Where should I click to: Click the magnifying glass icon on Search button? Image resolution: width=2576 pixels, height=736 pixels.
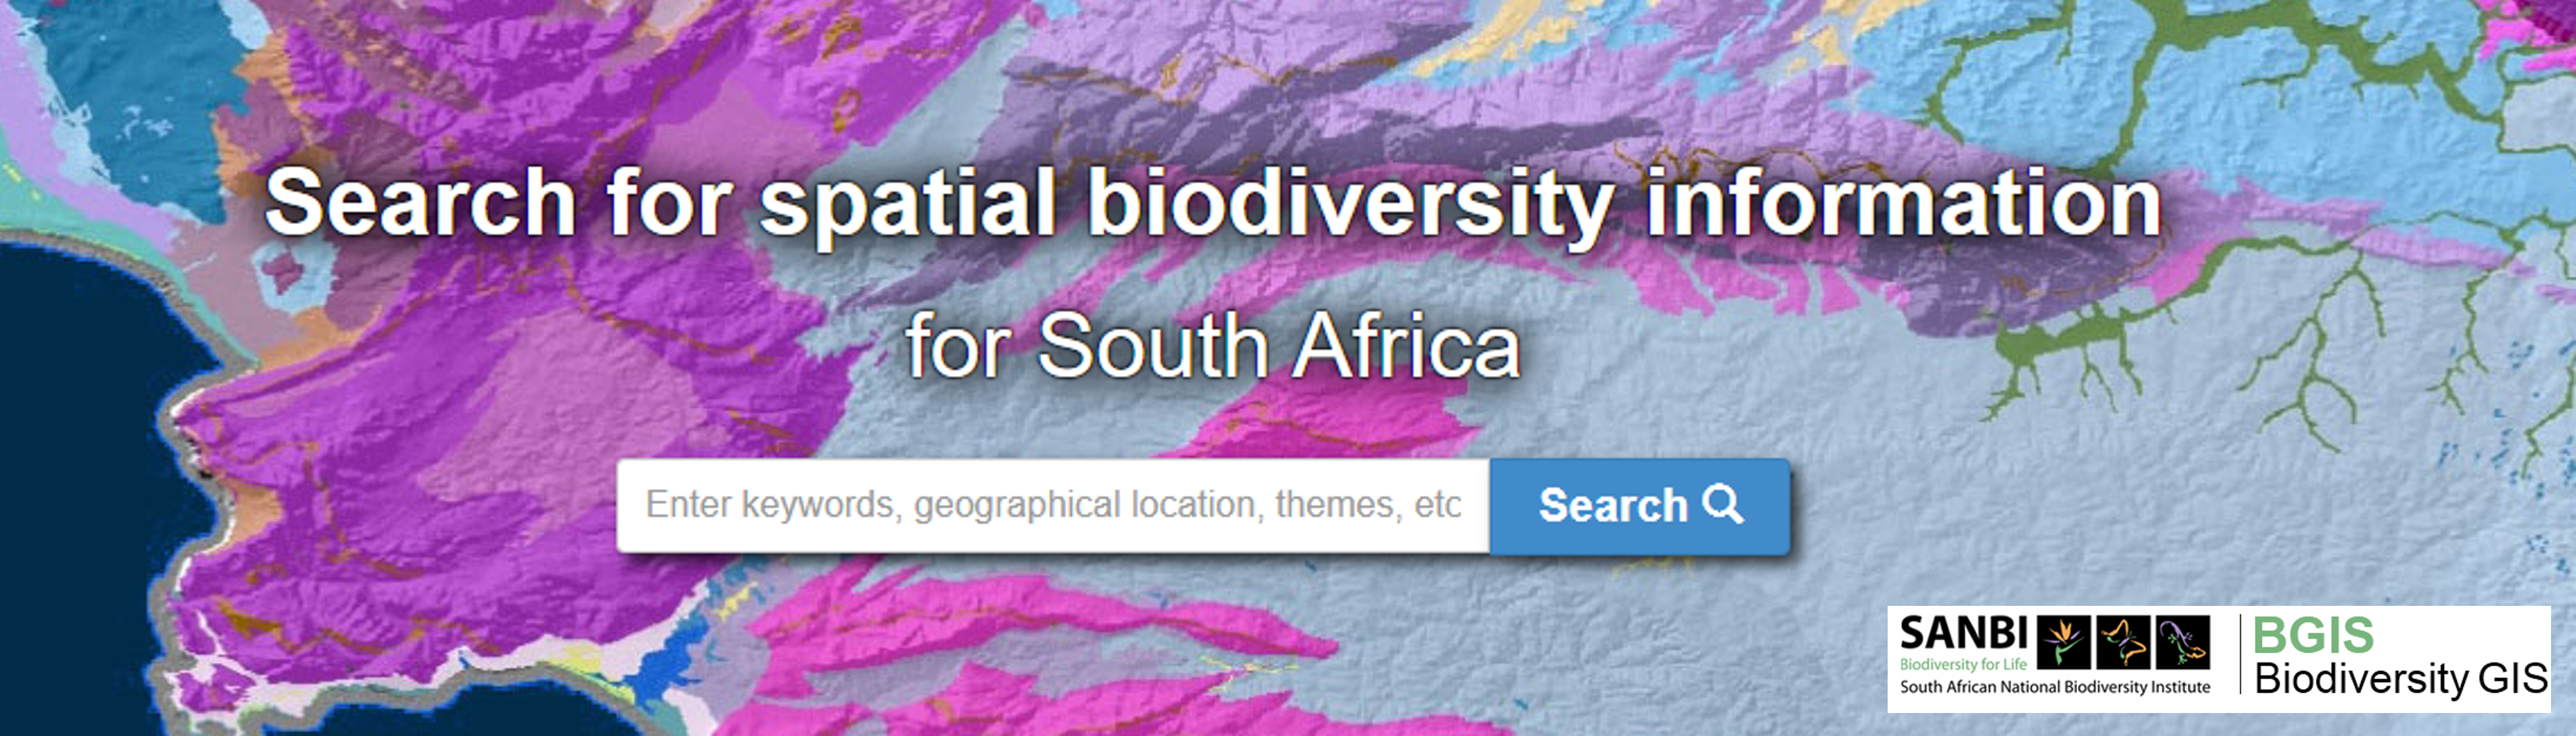(1722, 504)
